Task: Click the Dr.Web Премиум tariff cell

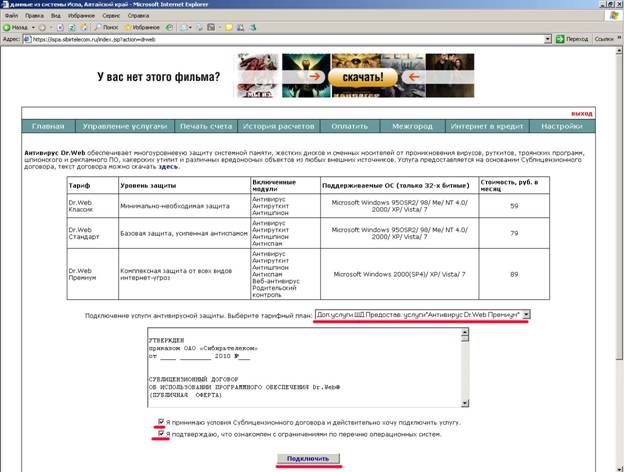Action: click(x=93, y=274)
